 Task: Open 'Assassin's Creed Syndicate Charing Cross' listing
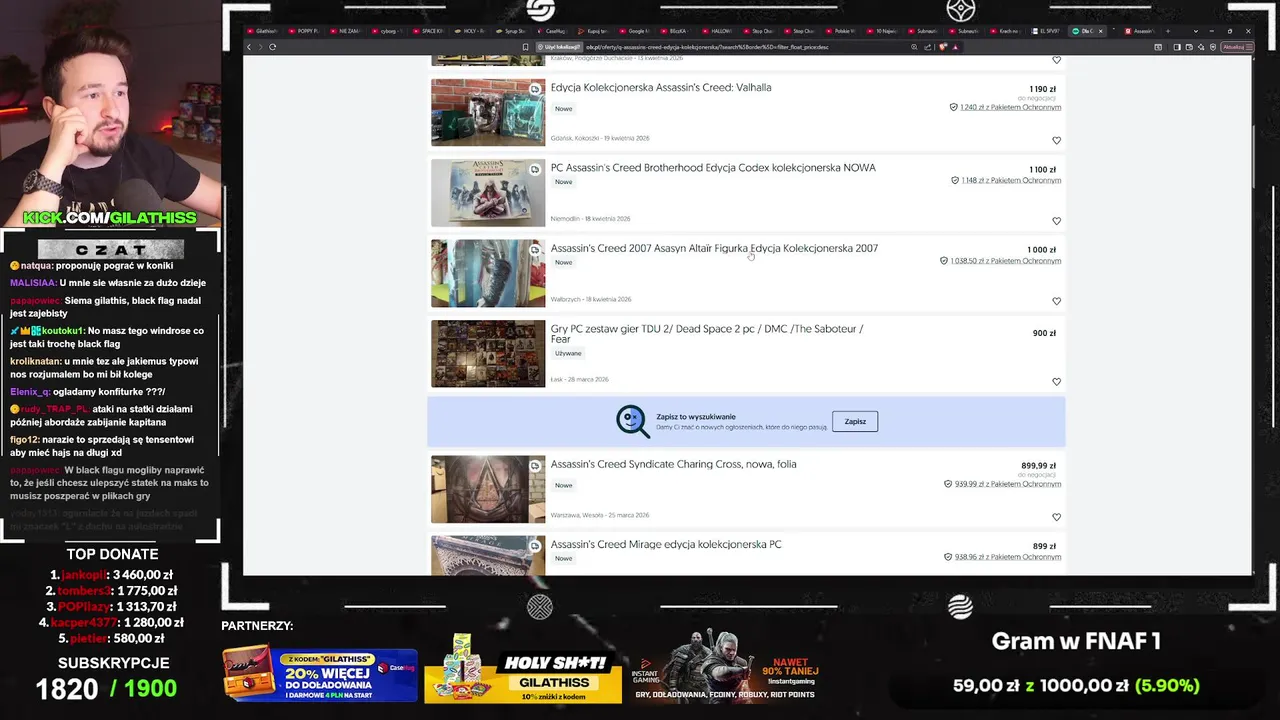click(674, 464)
